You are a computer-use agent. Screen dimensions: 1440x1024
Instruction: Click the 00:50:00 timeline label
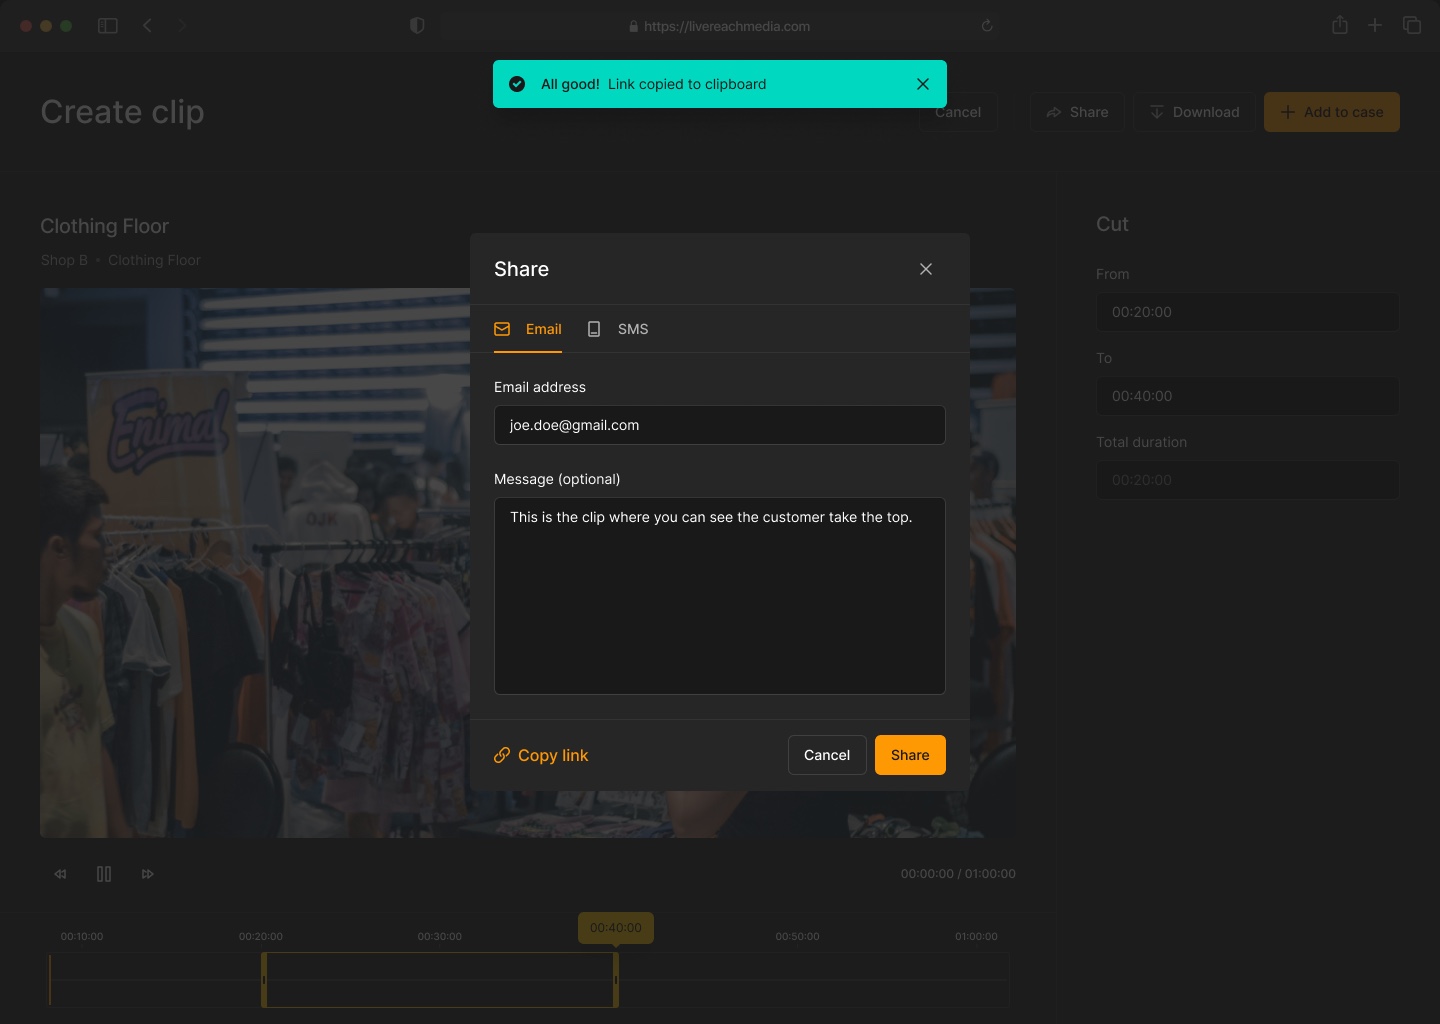(x=797, y=937)
